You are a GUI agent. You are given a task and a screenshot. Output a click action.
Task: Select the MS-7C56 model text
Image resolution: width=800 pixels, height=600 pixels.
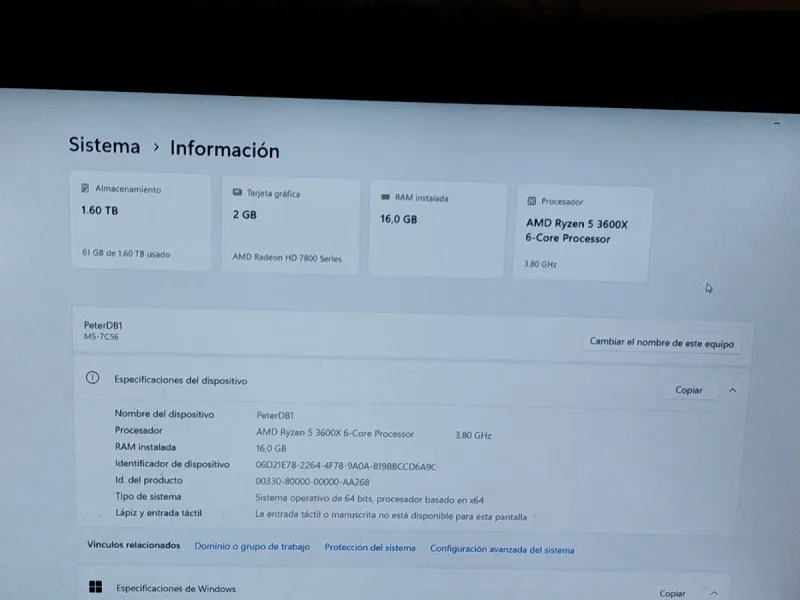101,337
